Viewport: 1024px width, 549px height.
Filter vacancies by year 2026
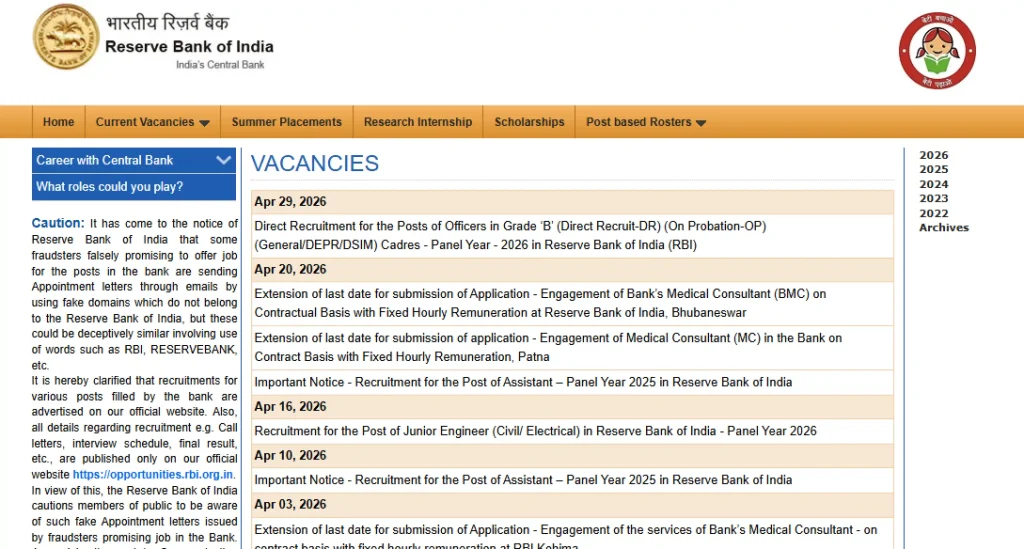[x=933, y=155]
